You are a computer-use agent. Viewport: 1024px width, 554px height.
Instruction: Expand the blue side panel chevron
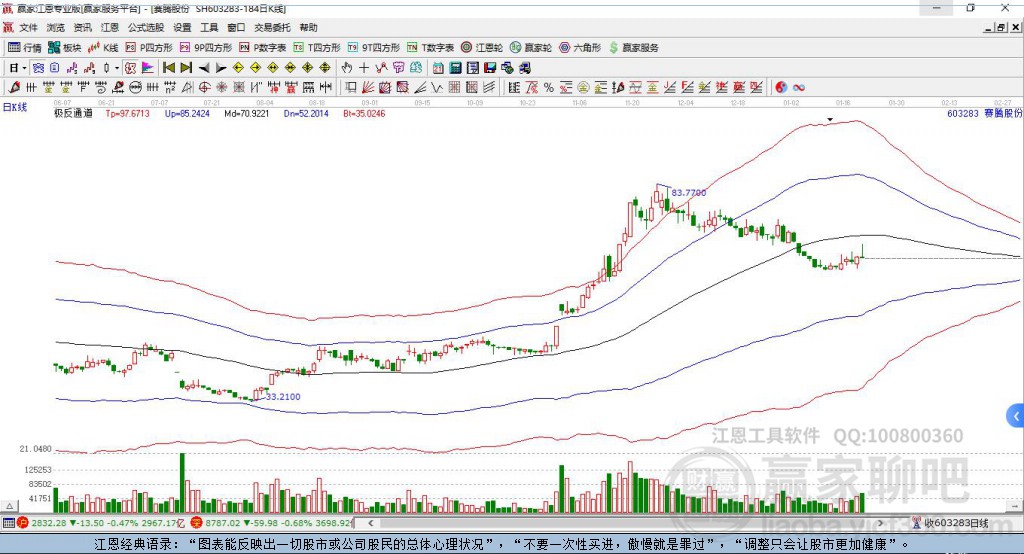[x=1016, y=416]
